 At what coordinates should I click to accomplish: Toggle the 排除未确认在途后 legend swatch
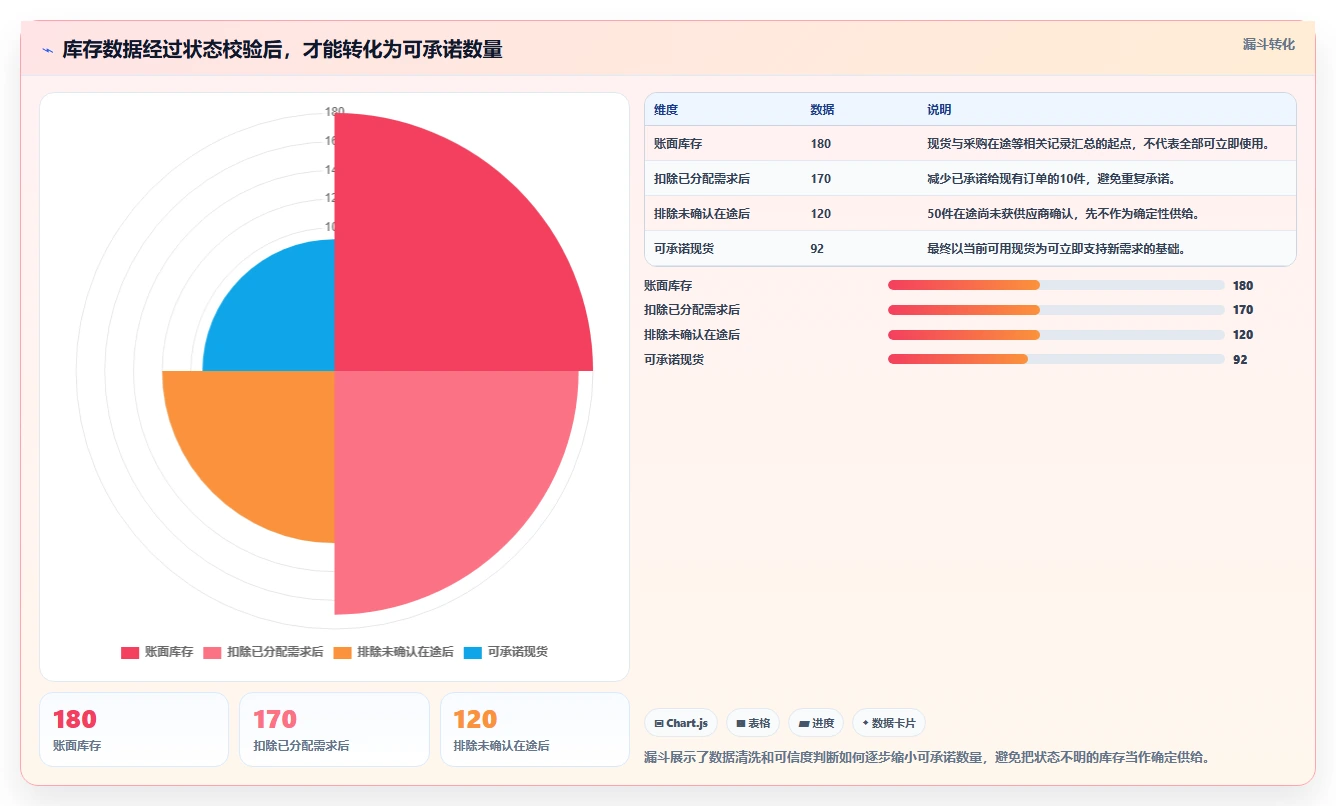pyautogui.click(x=342, y=653)
